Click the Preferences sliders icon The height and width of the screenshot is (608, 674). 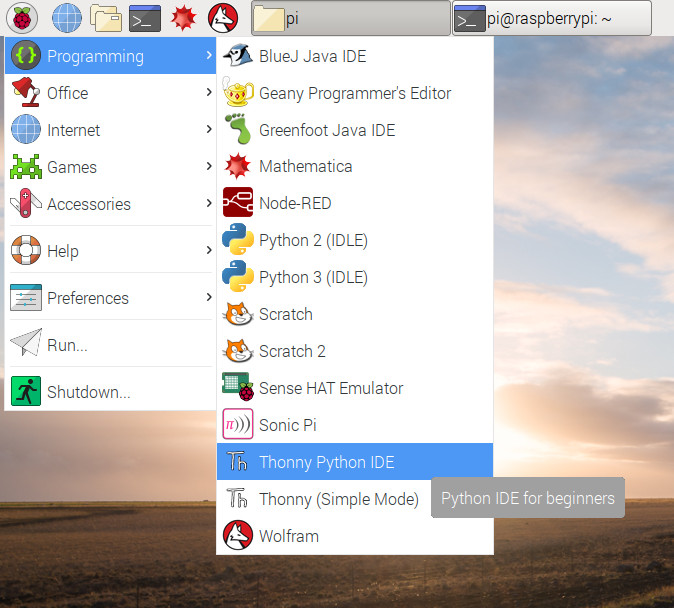pyautogui.click(x=26, y=297)
